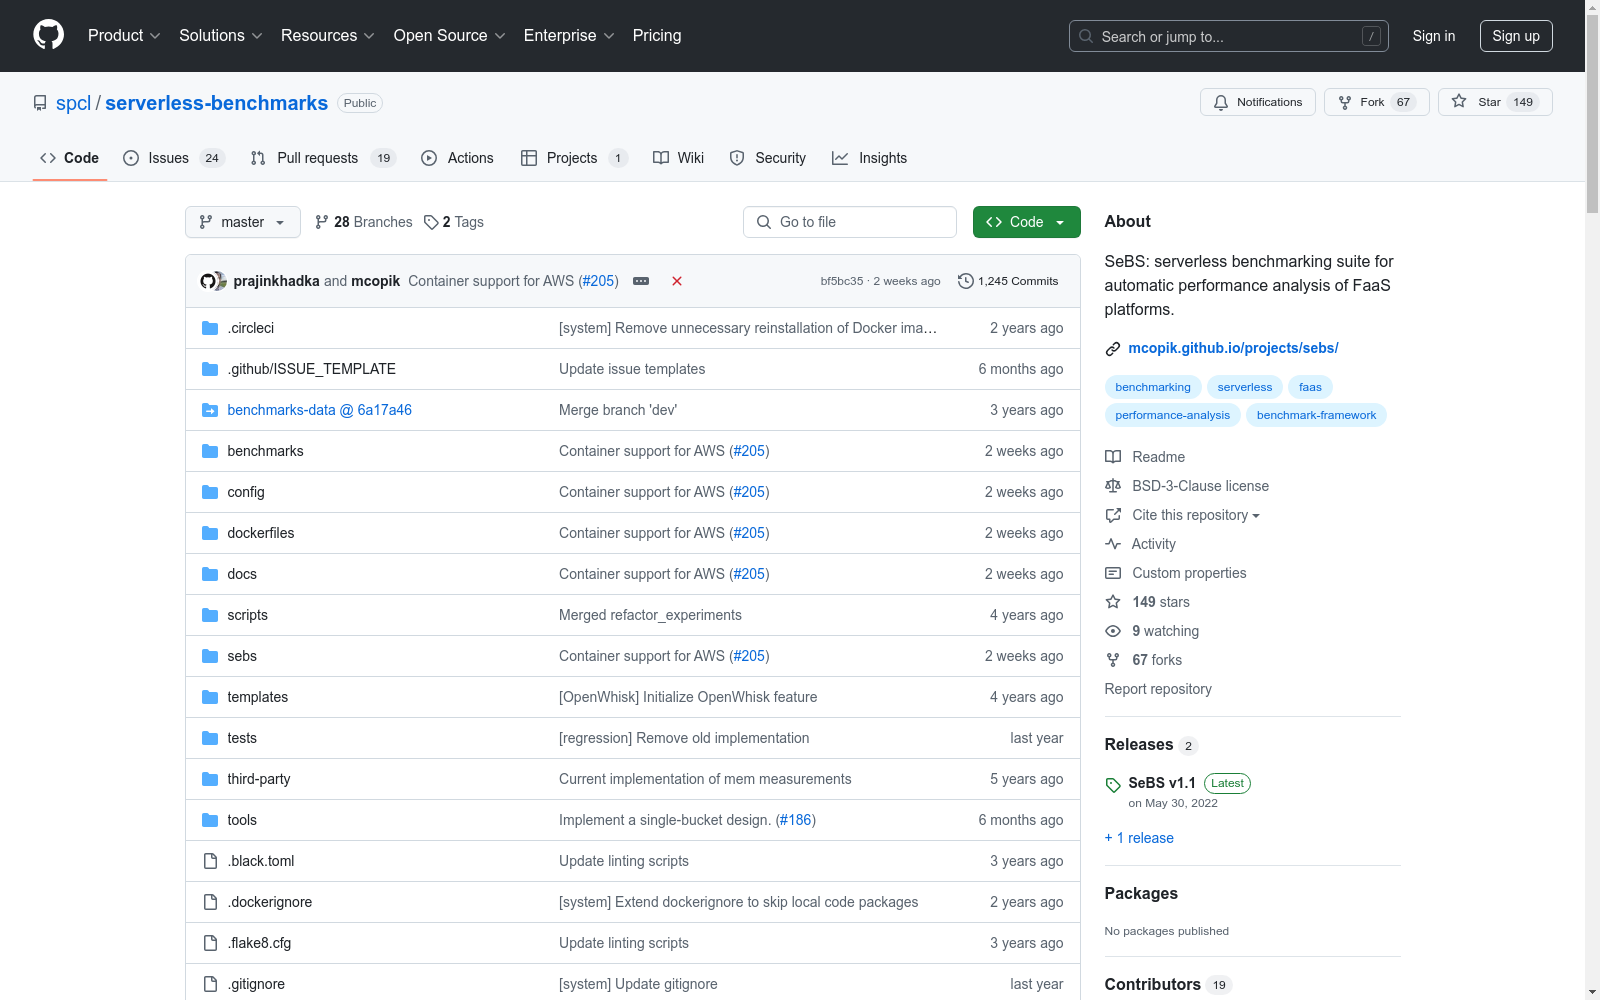
Task: Click the failed status X icon
Action: pyautogui.click(x=677, y=281)
